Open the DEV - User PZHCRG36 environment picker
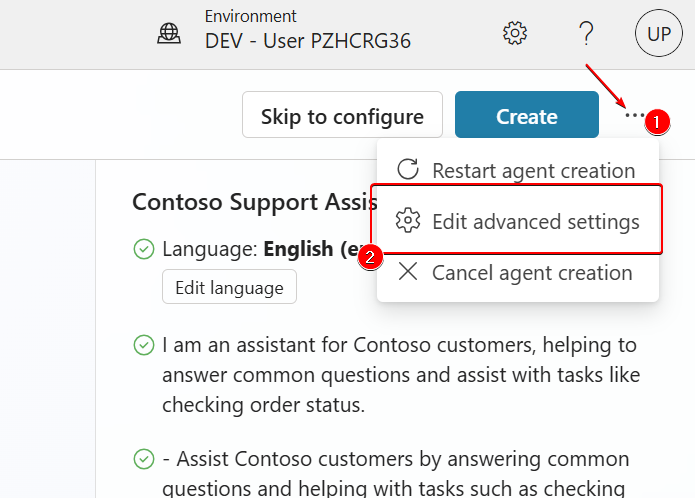Screen dimensions: 695x498 [x=307, y=41]
